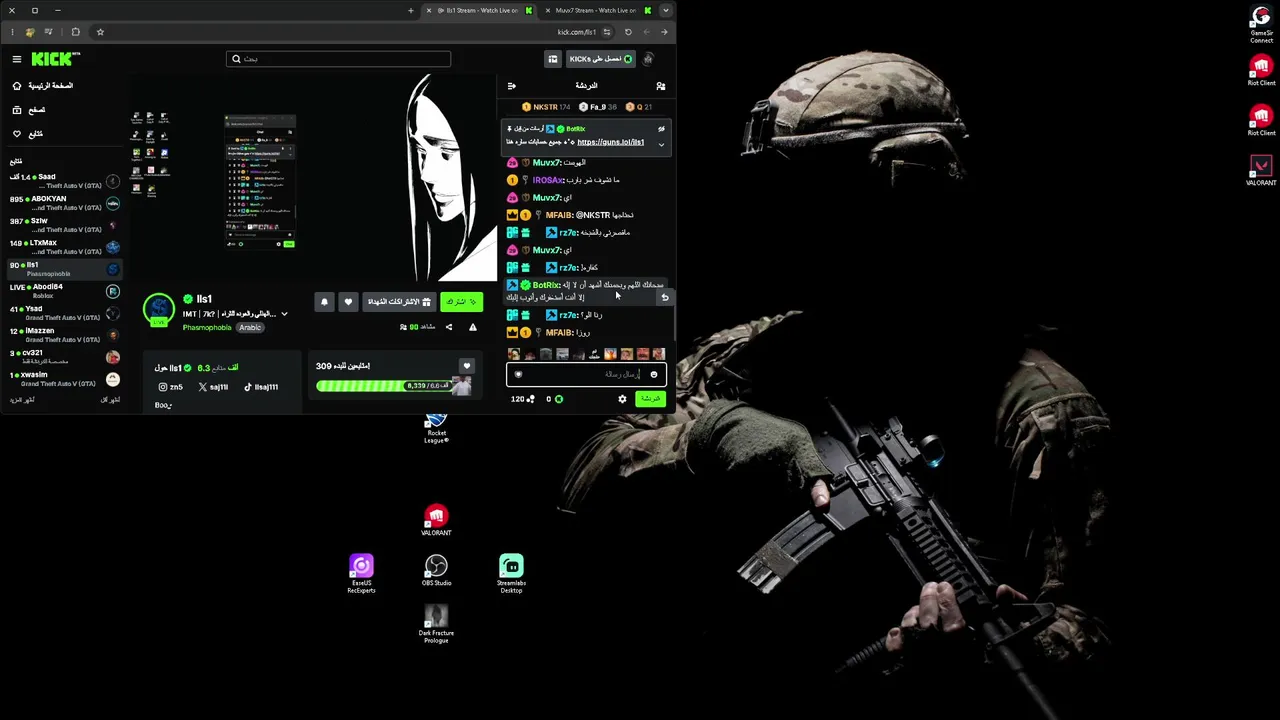Open the LTxMax channel in followed list
The height and width of the screenshot is (720, 1280).
[65, 247]
